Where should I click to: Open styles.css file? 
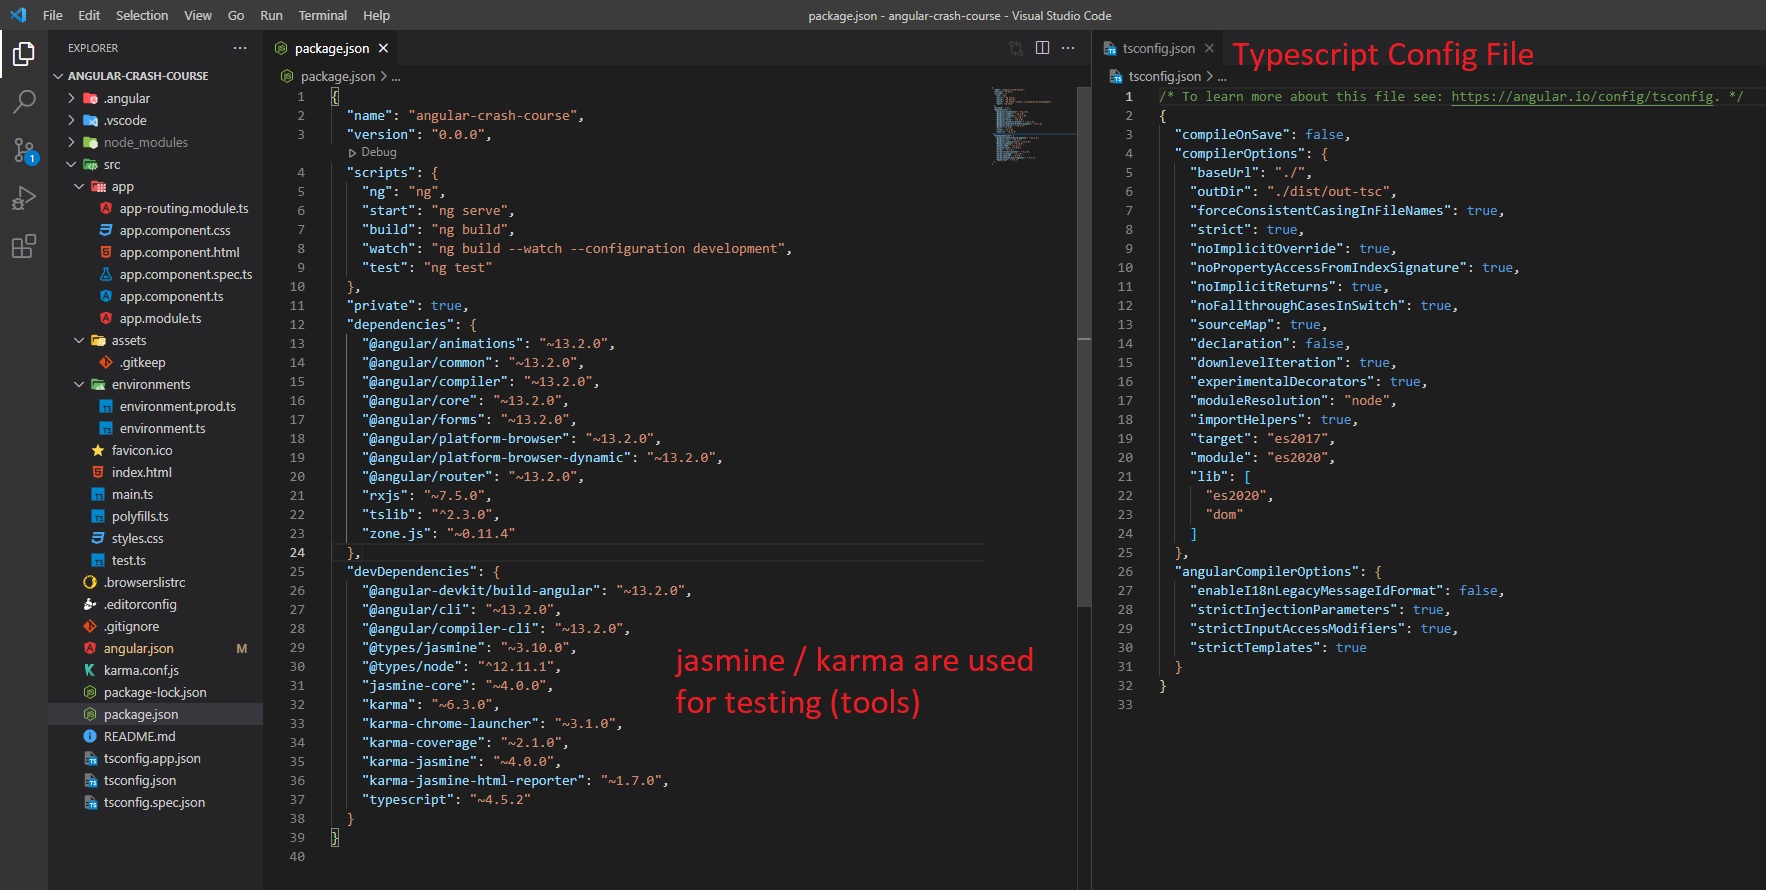click(155, 538)
